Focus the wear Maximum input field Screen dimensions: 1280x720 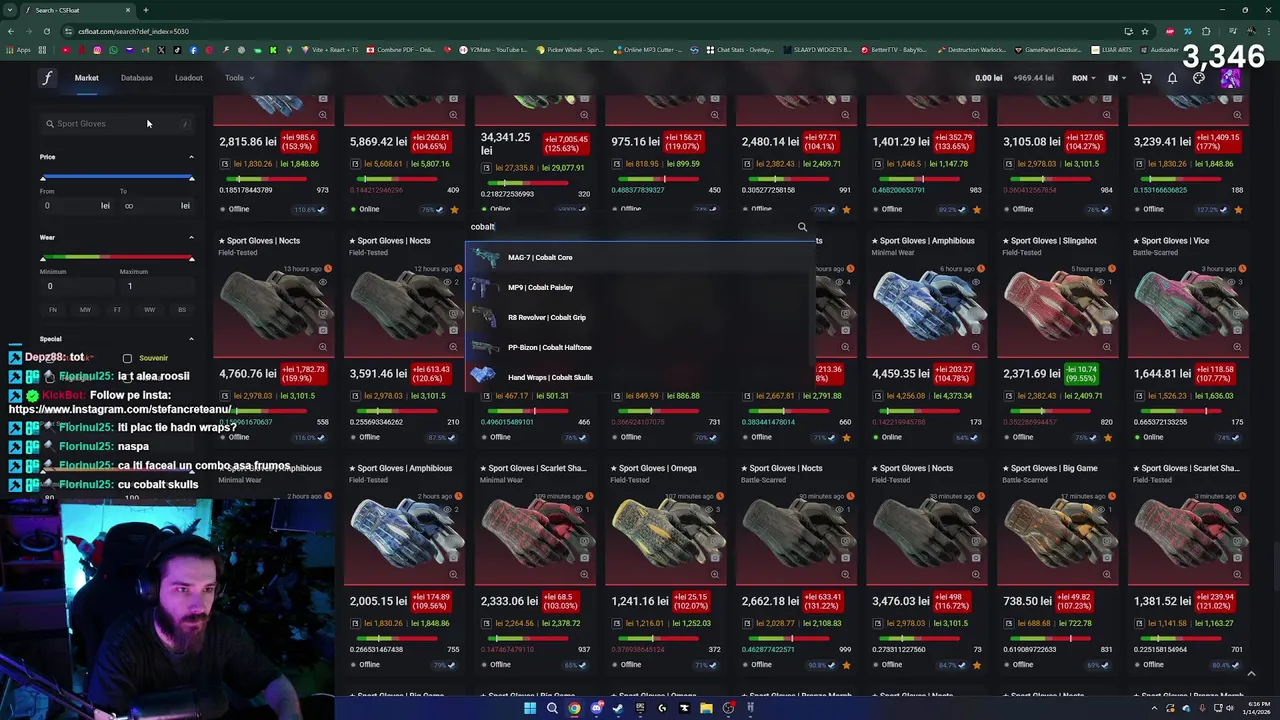[155, 286]
